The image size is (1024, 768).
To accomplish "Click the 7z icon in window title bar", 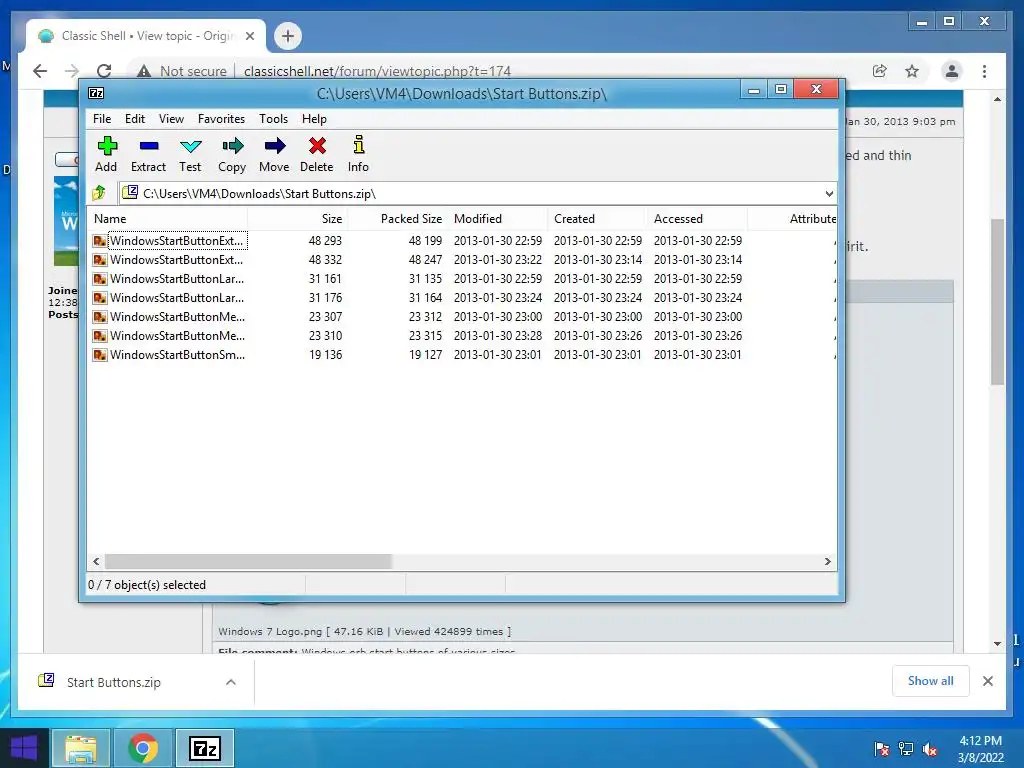I will coord(96,93).
